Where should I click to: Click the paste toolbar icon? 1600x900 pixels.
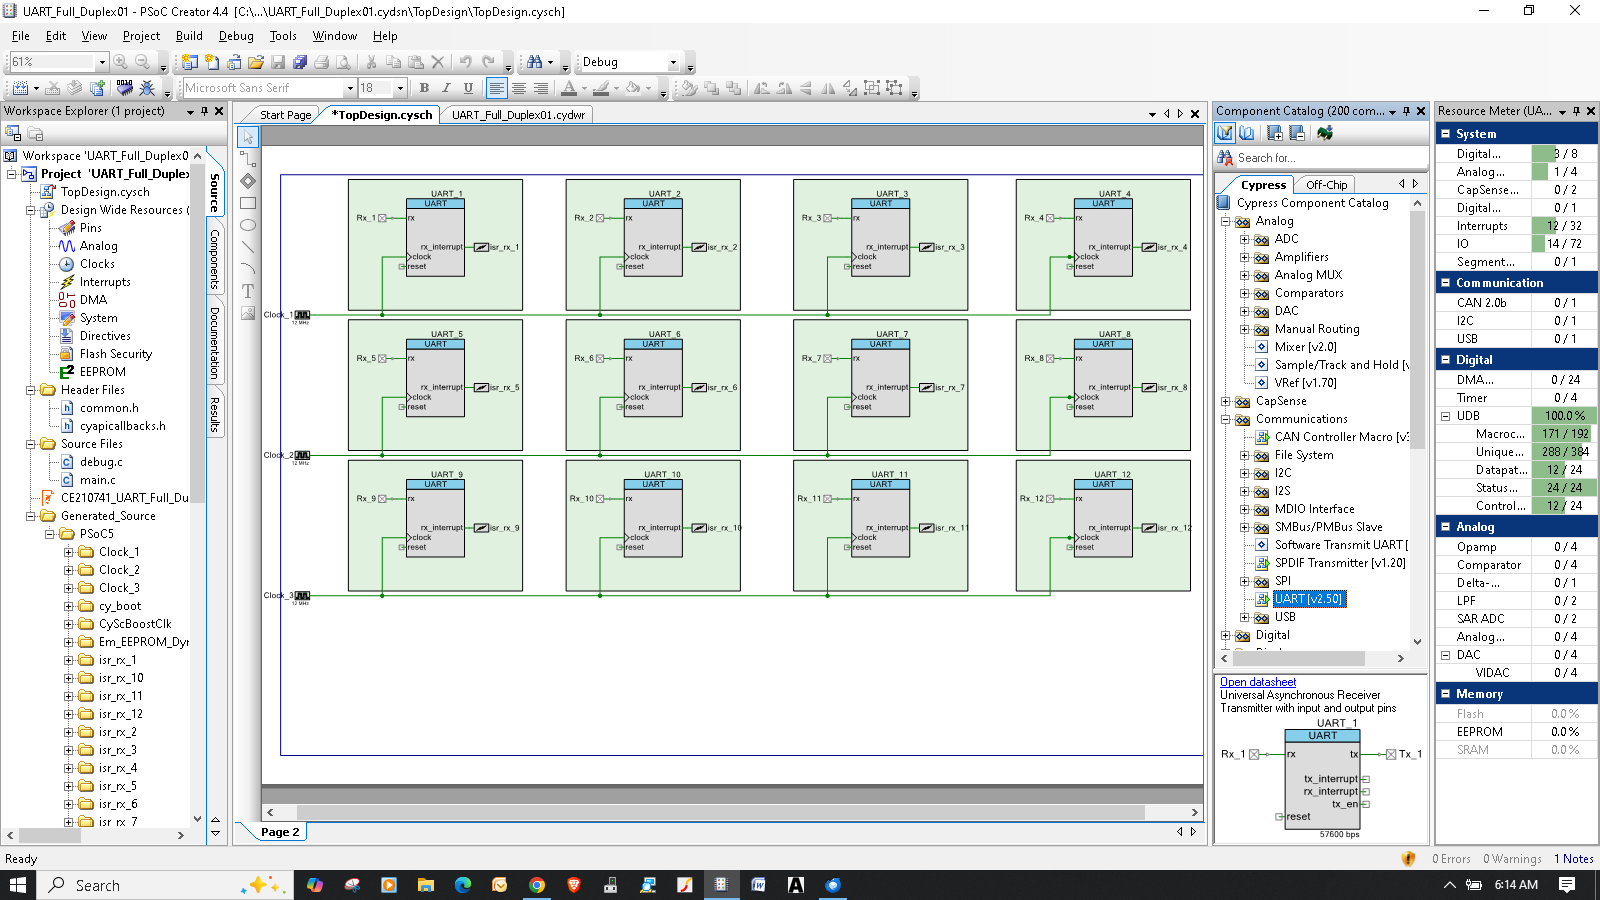(x=416, y=62)
